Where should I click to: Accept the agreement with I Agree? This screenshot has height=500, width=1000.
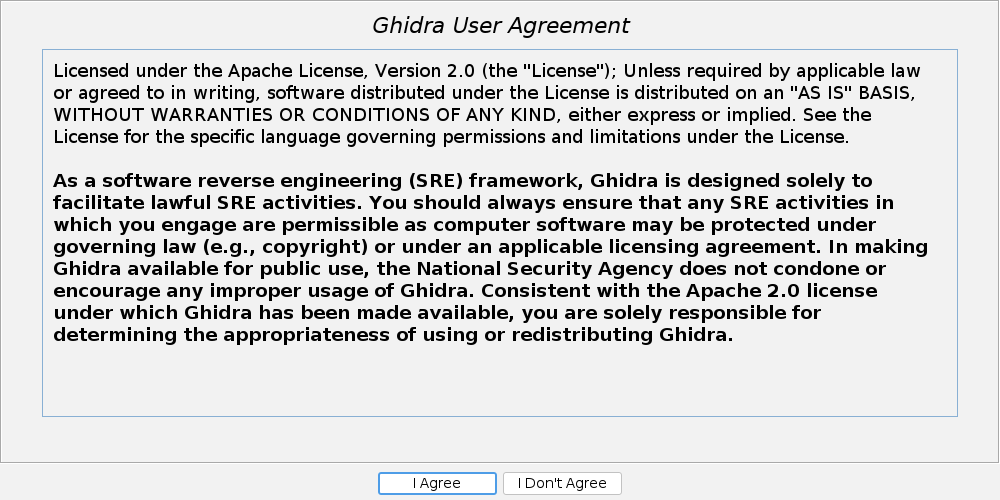pyautogui.click(x=437, y=483)
